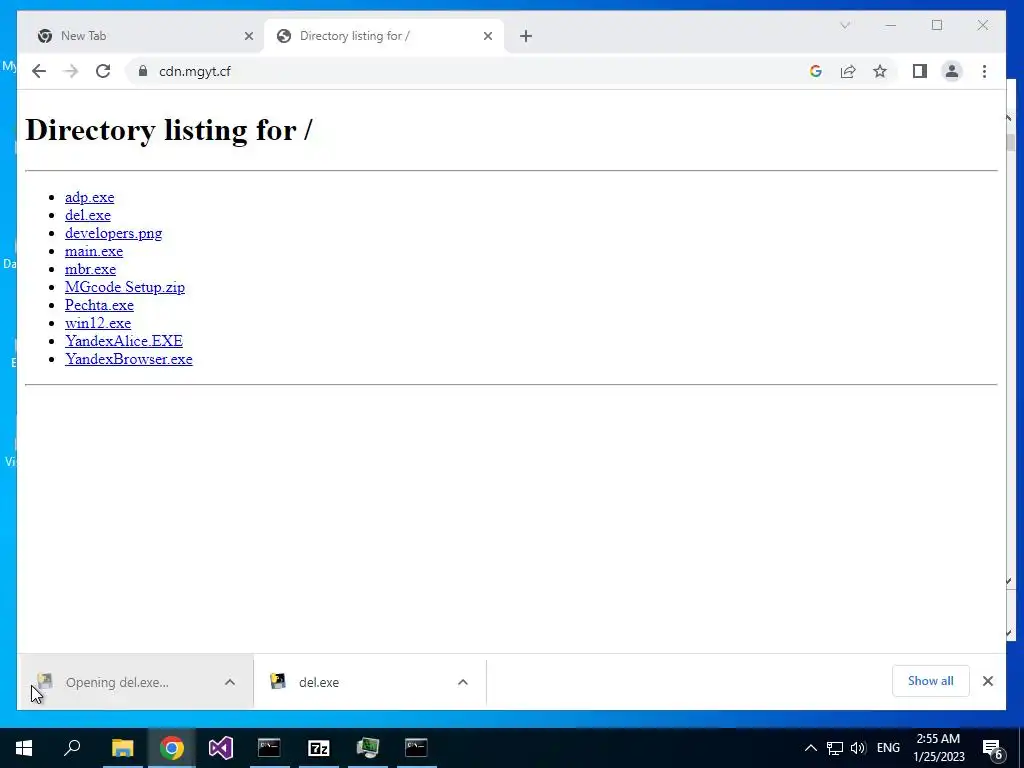Image resolution: width=1024 pixels, height=768 pixels.
Task: Click the win12.exe link
Action: (x=98, y=323)
